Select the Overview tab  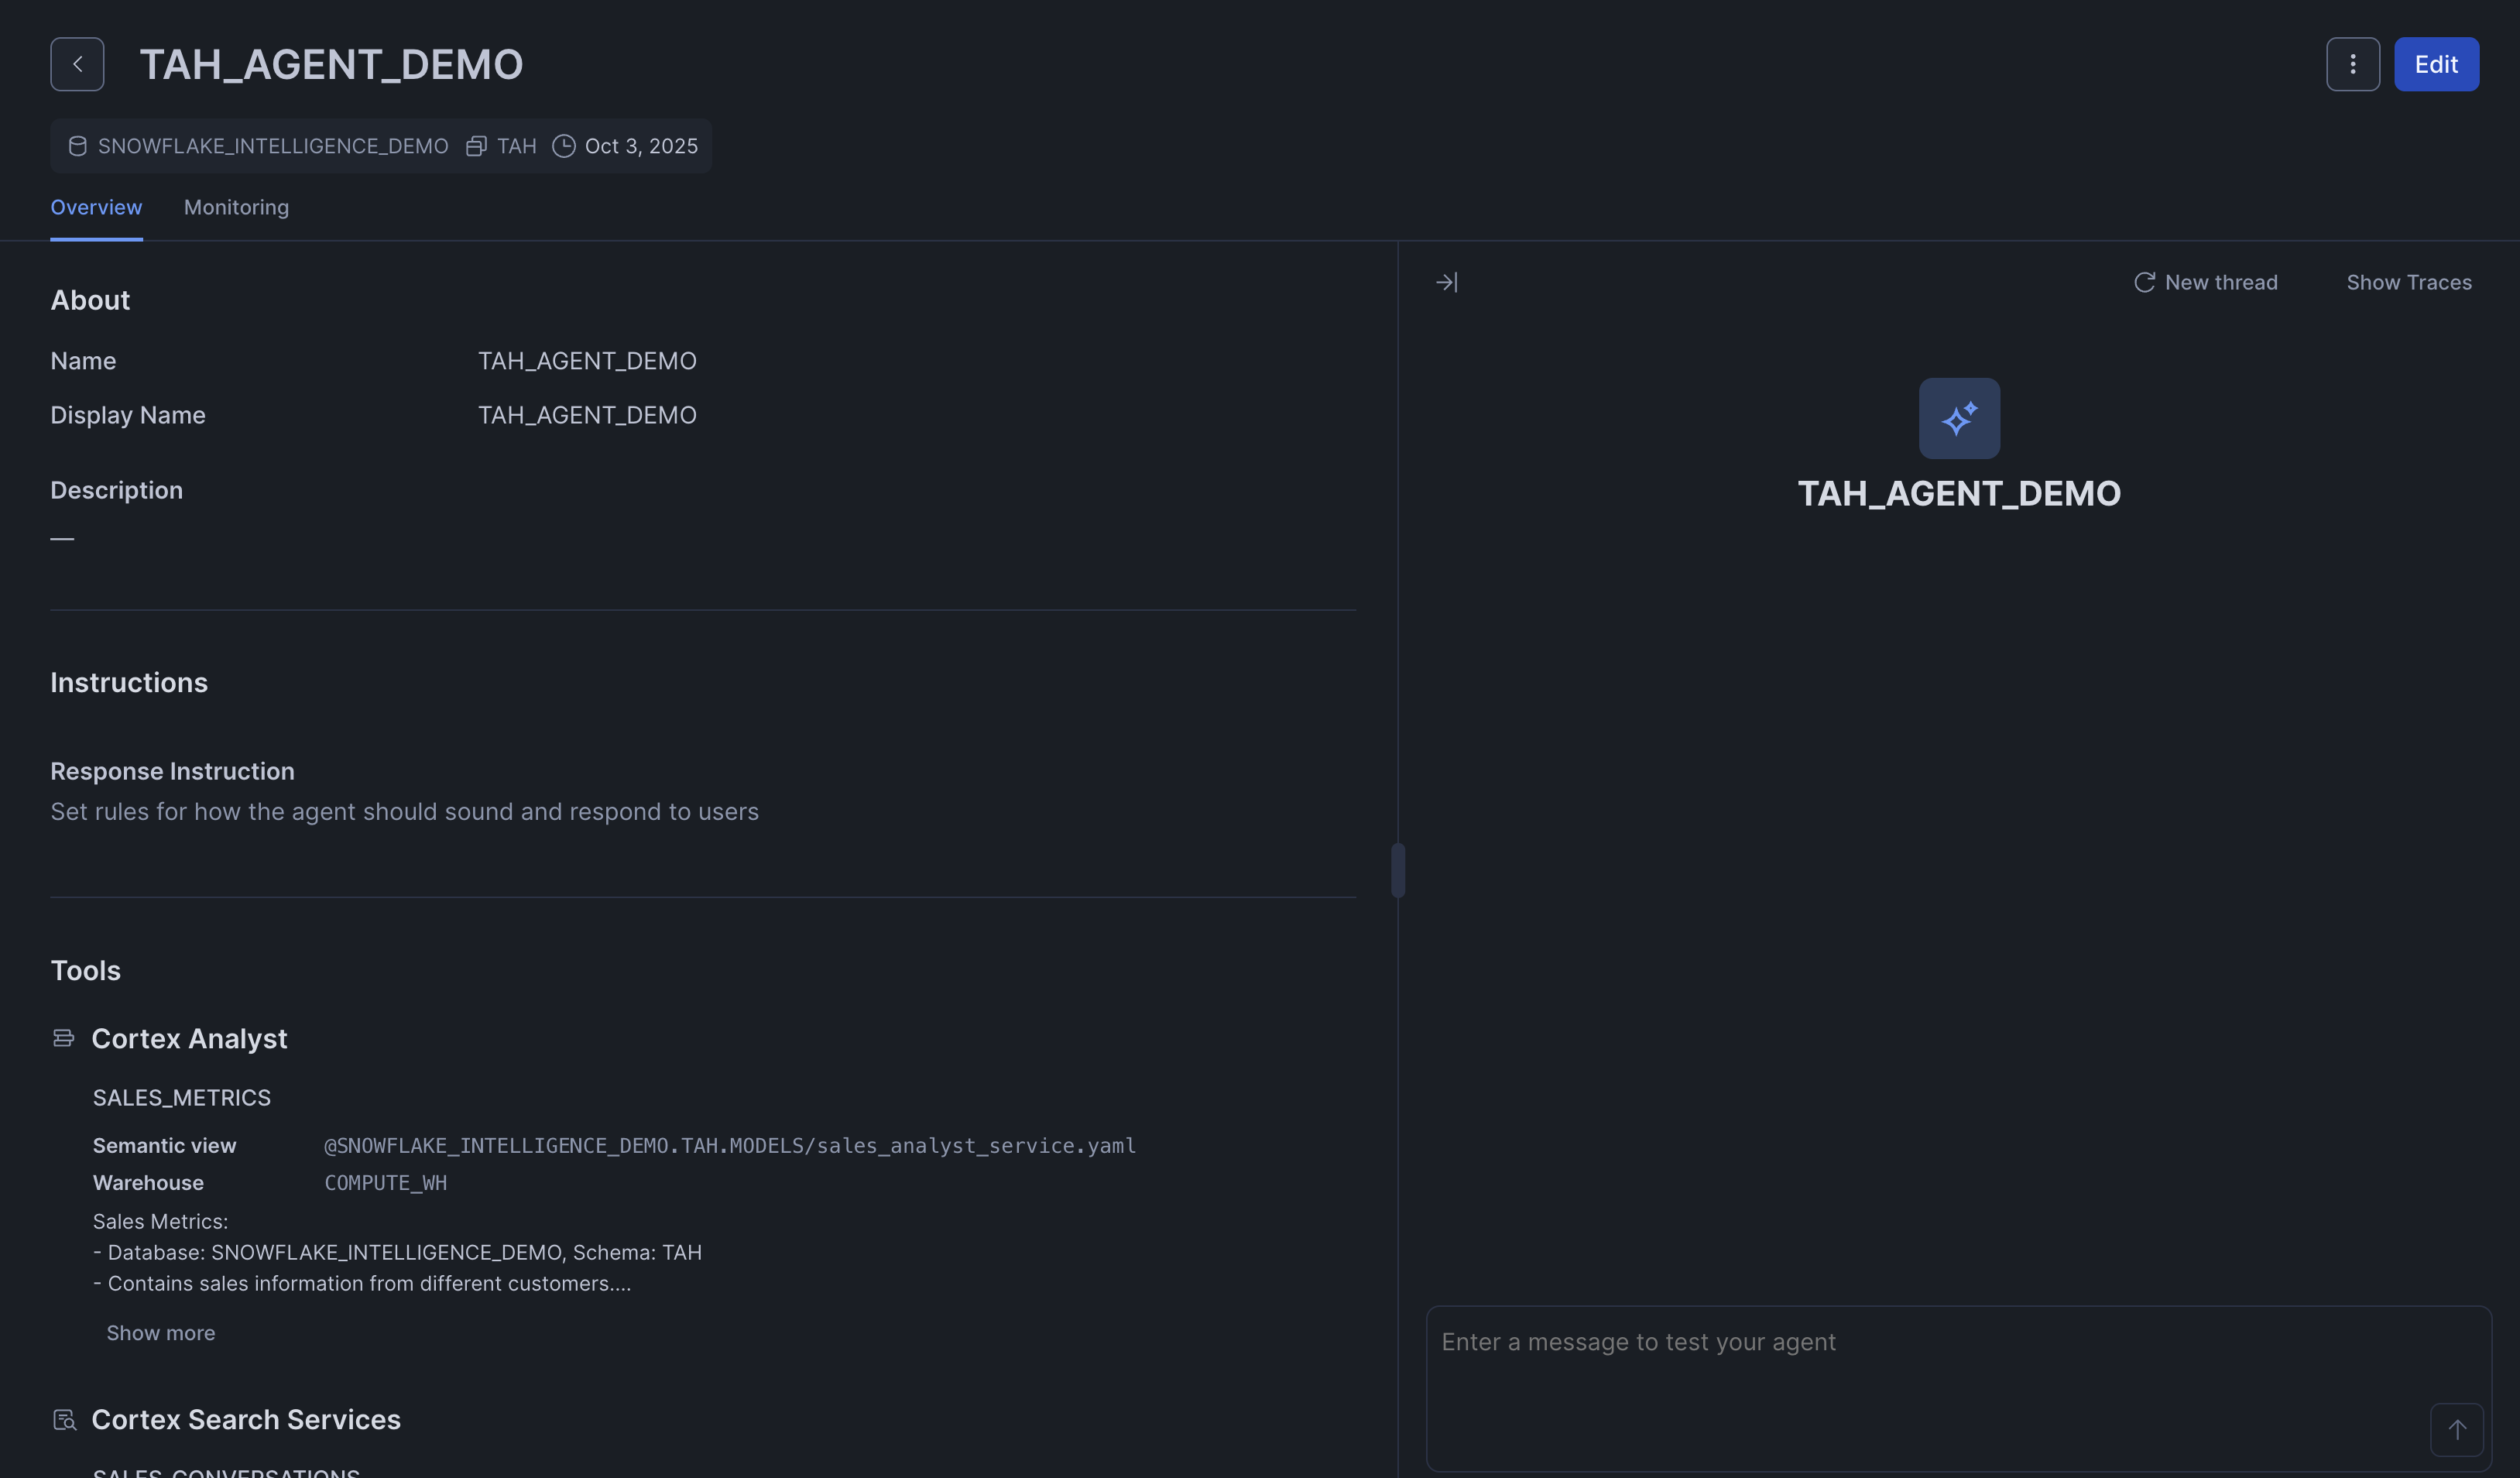tap(96, 207)
